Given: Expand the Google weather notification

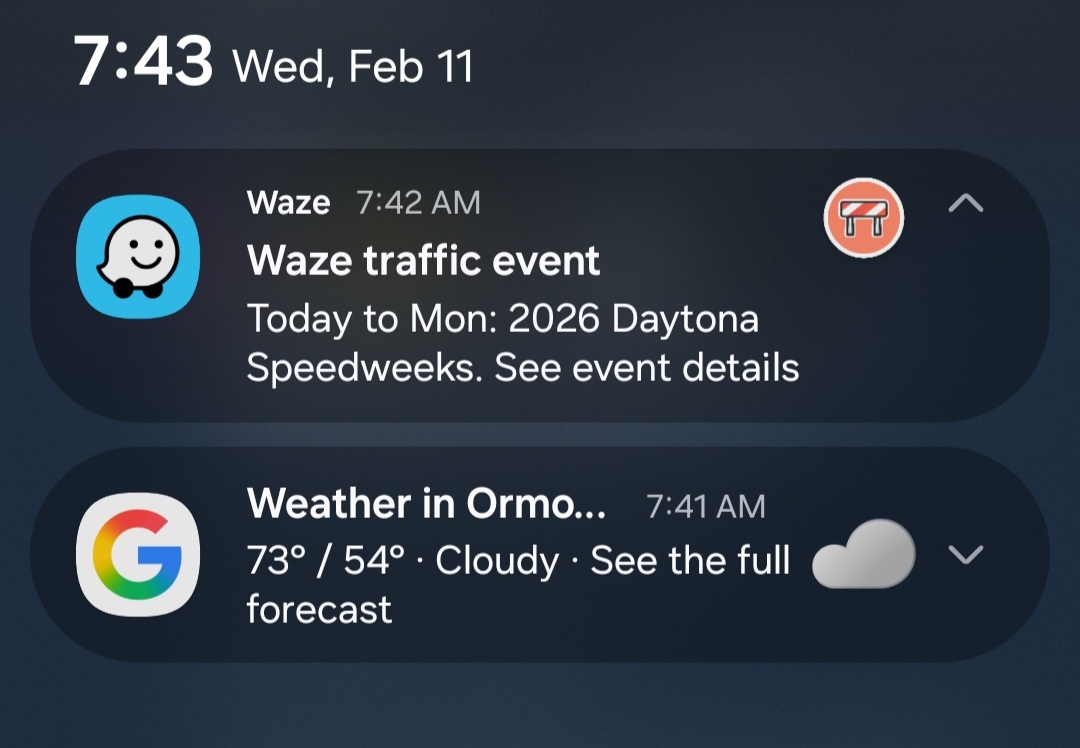Looking at the screenshot, I should 965,554.
